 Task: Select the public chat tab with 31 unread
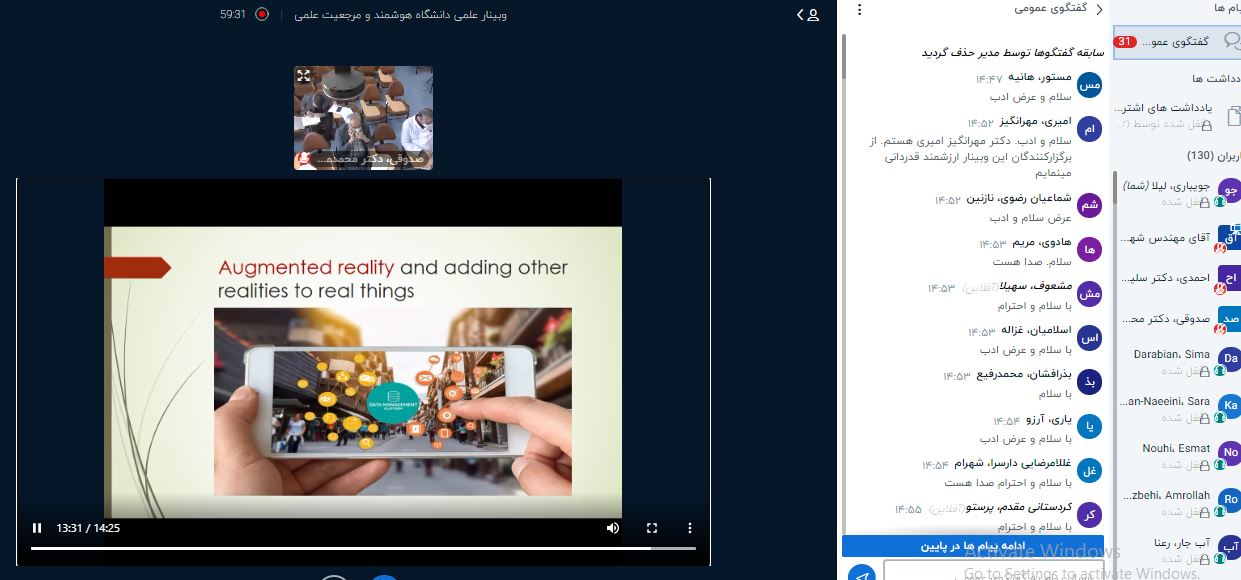(x=1176, y=42)
